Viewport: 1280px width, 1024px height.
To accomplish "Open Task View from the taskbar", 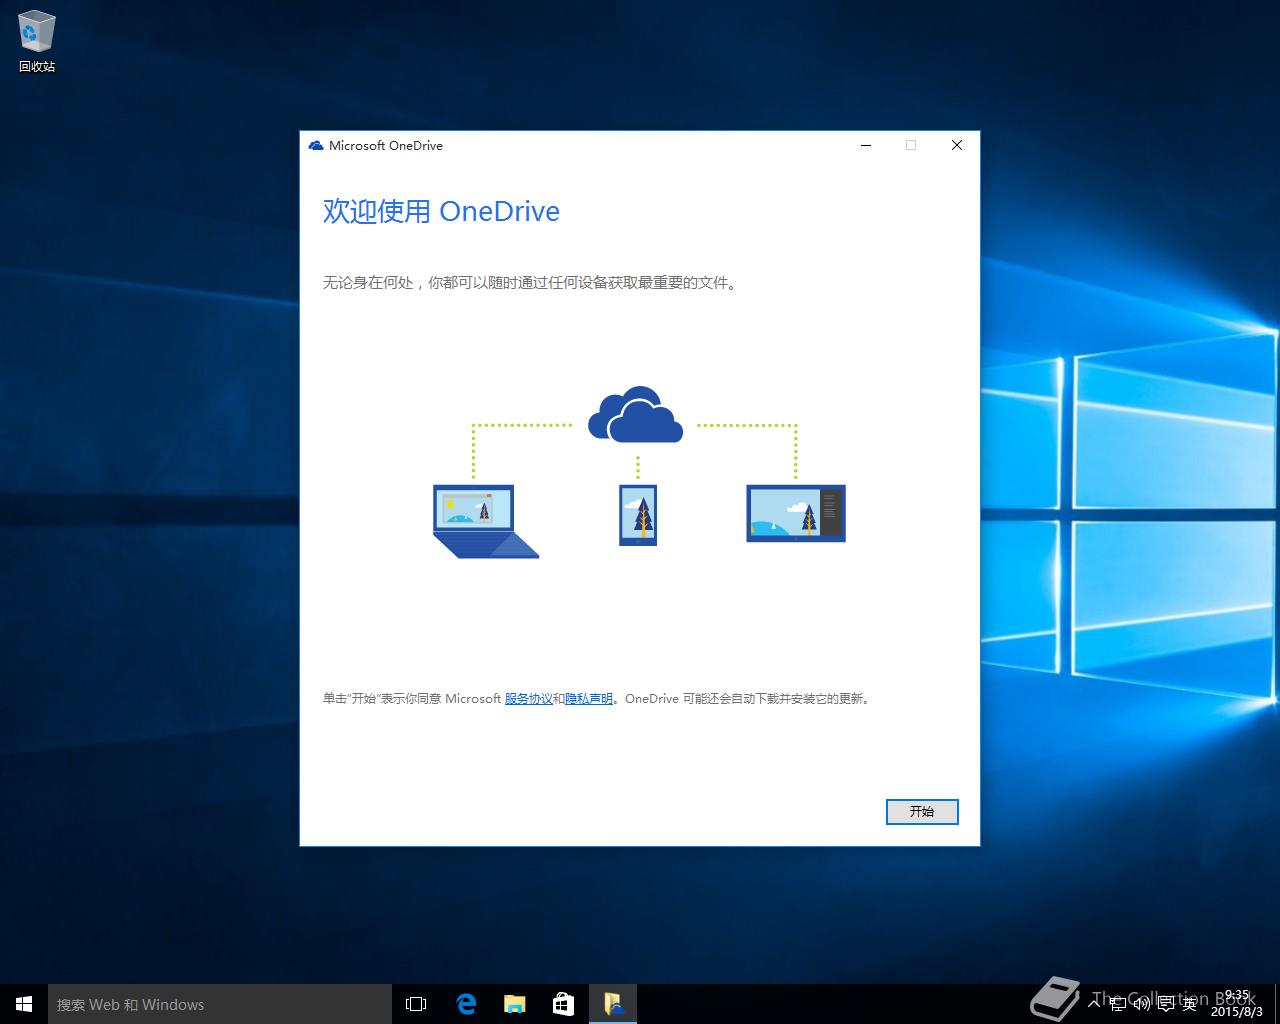I will tap(416, 1004).
